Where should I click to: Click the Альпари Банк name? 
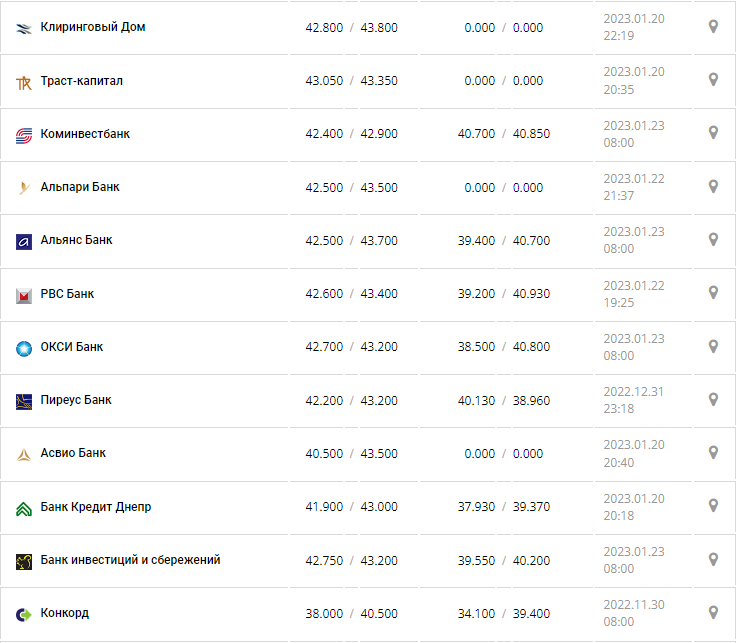pos(80,187)
